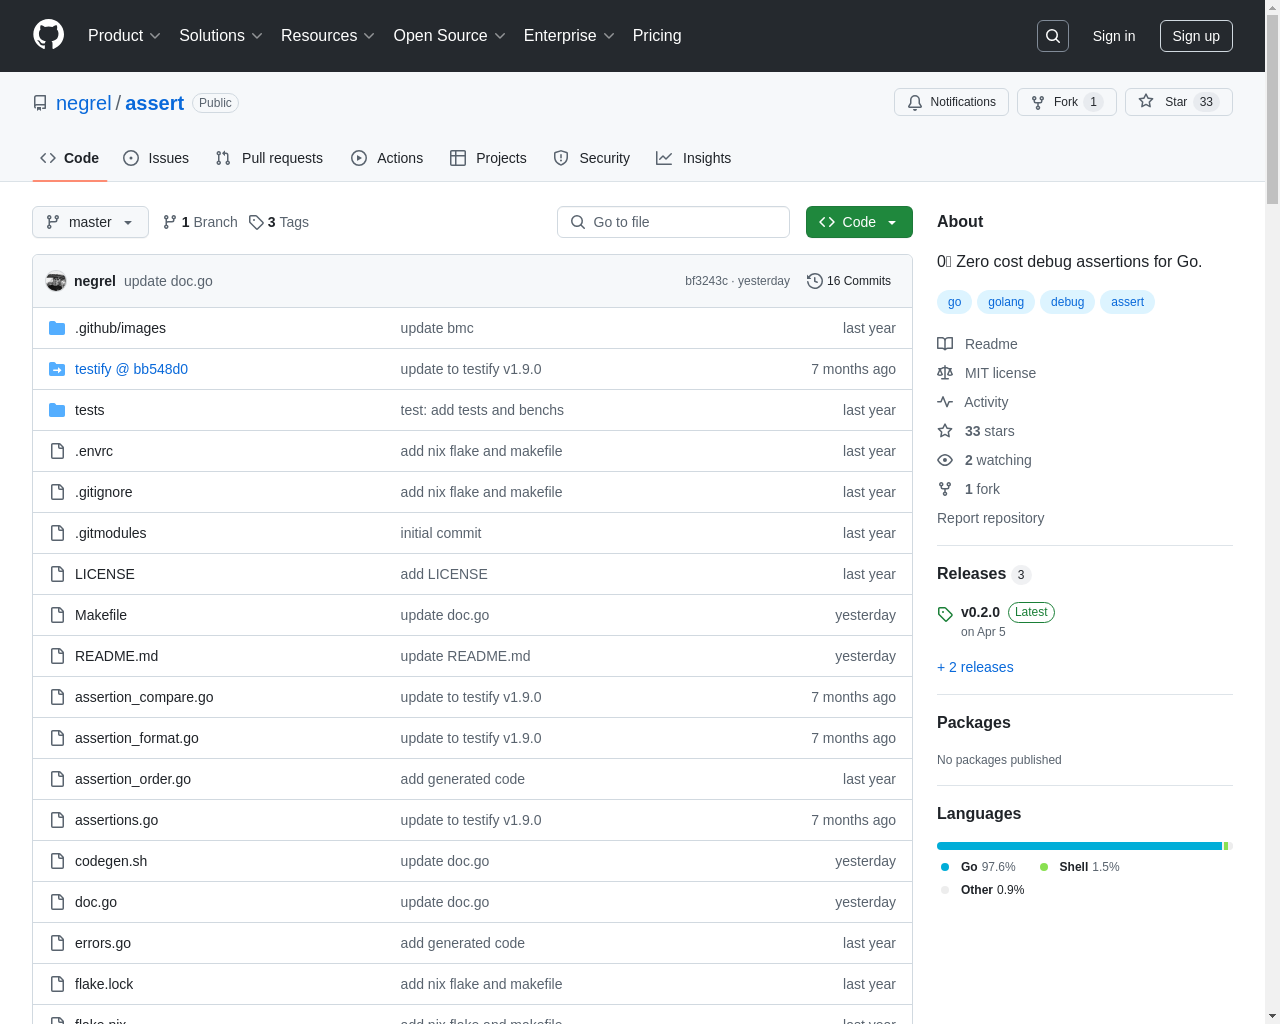1280x1024 pixels.
Task: Open the green Code dropdown button
Action: tap(859, 222)
